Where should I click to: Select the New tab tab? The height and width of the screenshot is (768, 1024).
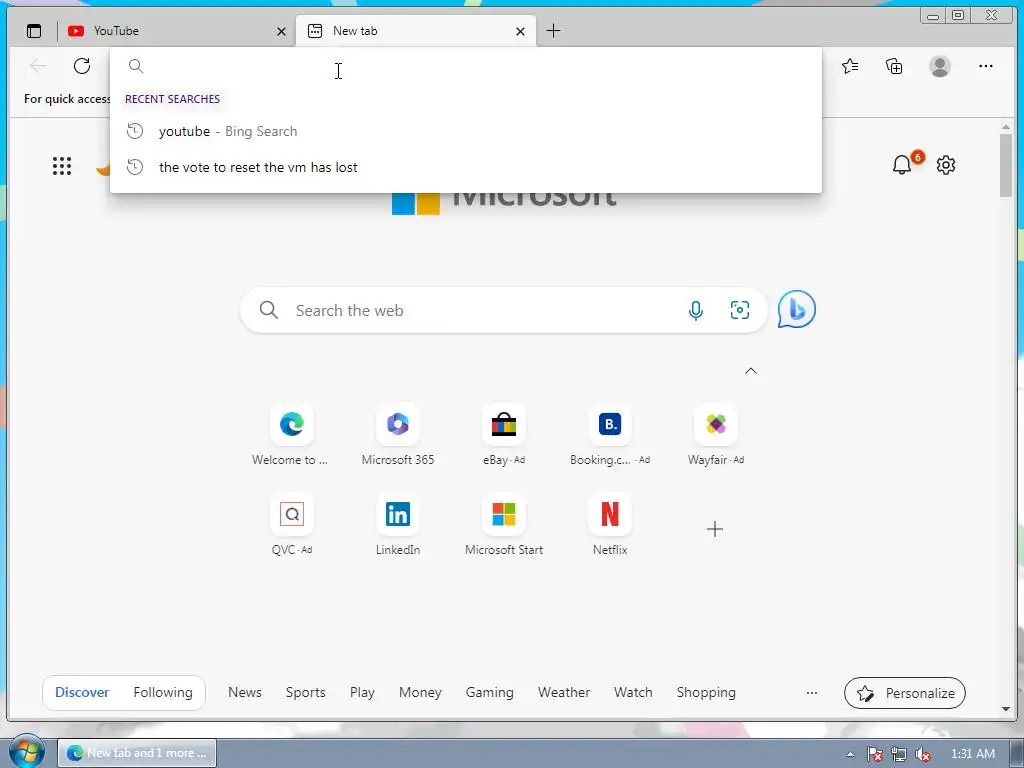click(x=416, y=31)
